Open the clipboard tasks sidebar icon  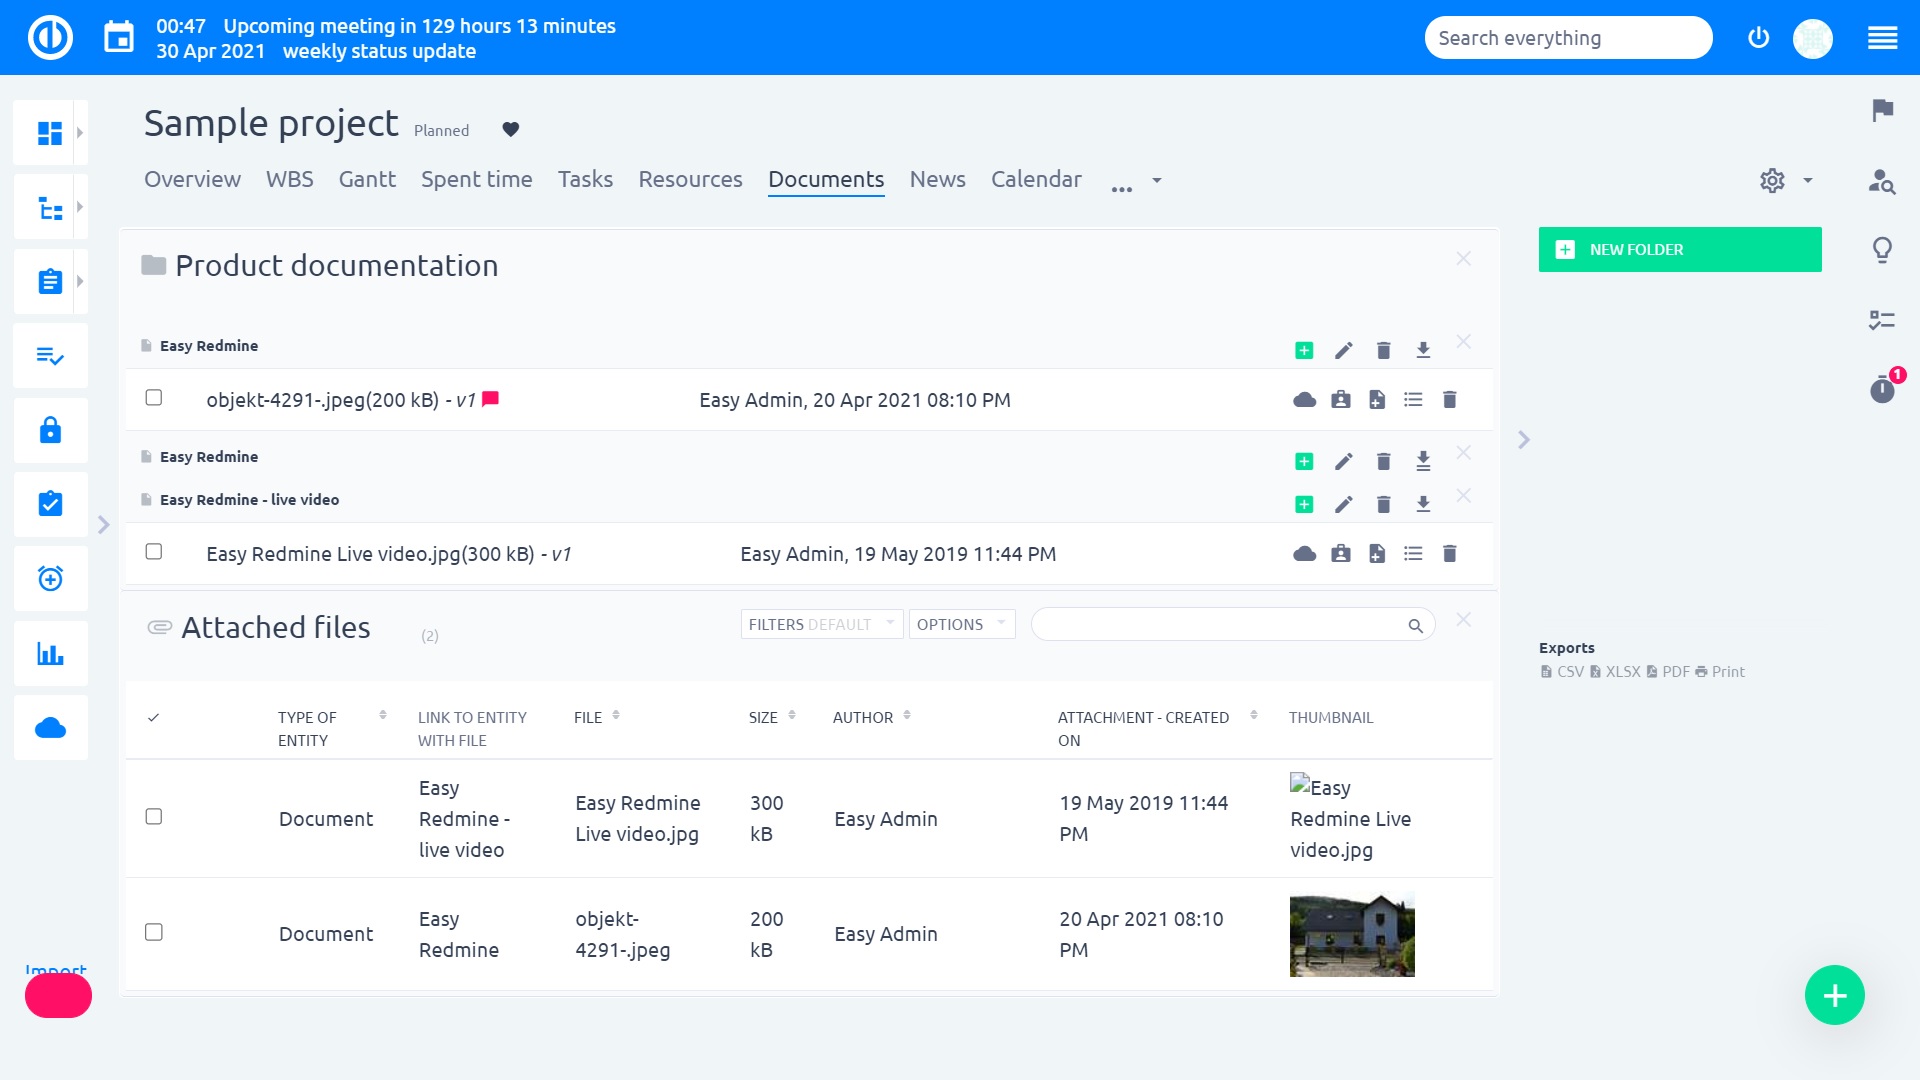click(50, 281)
